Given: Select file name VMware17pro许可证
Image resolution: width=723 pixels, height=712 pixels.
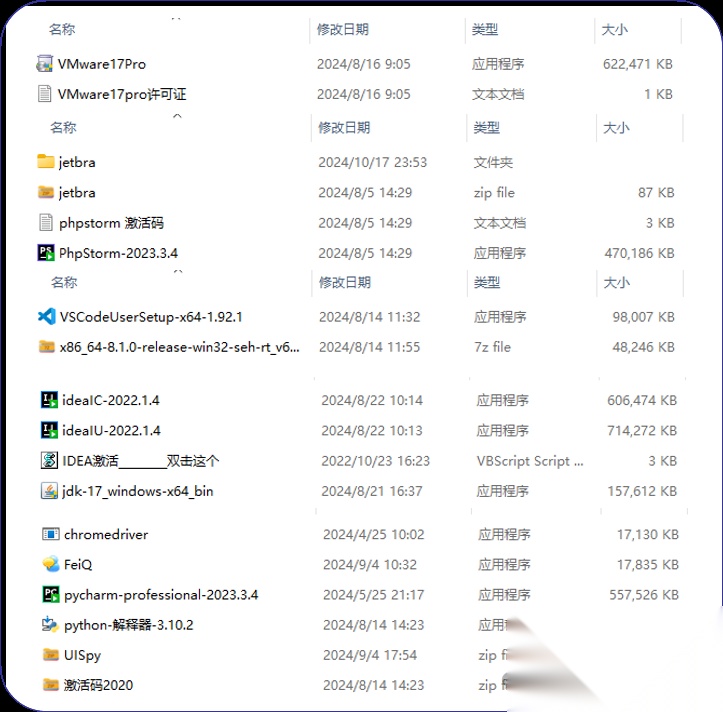Looking at the screenshot, I should tap(122, 94).
